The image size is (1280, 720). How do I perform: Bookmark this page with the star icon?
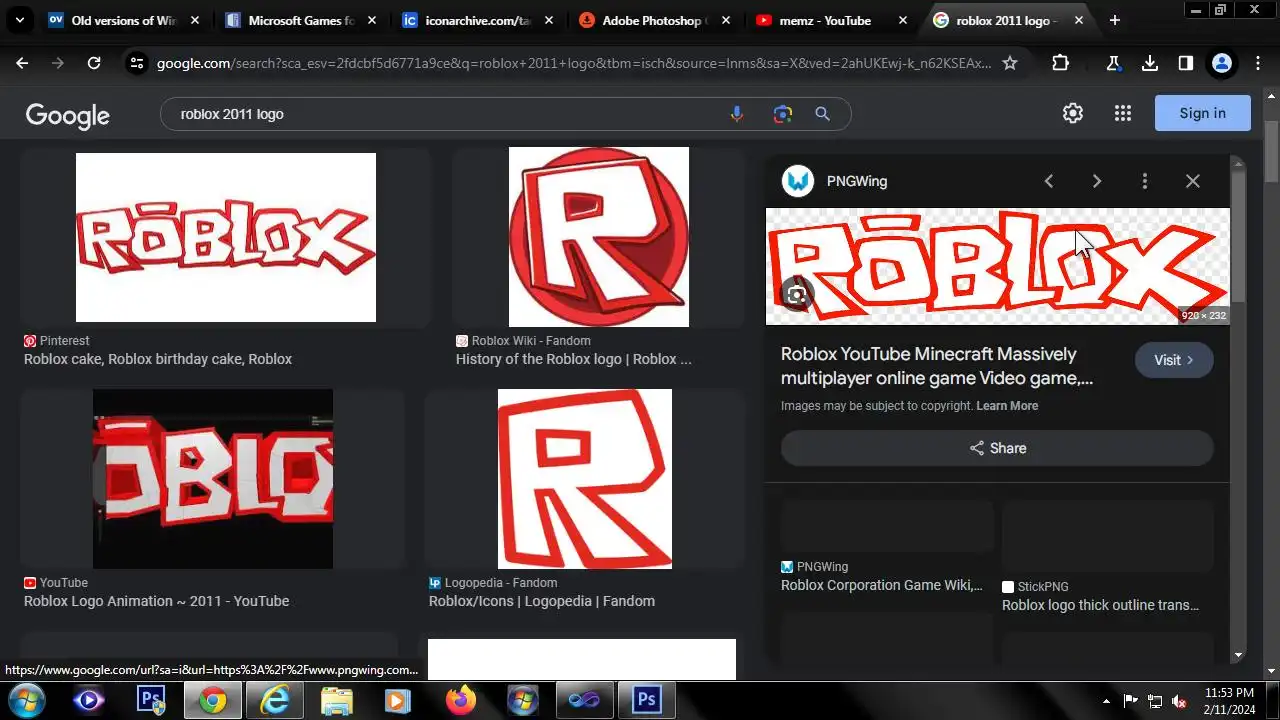[x=1010, y=63]
